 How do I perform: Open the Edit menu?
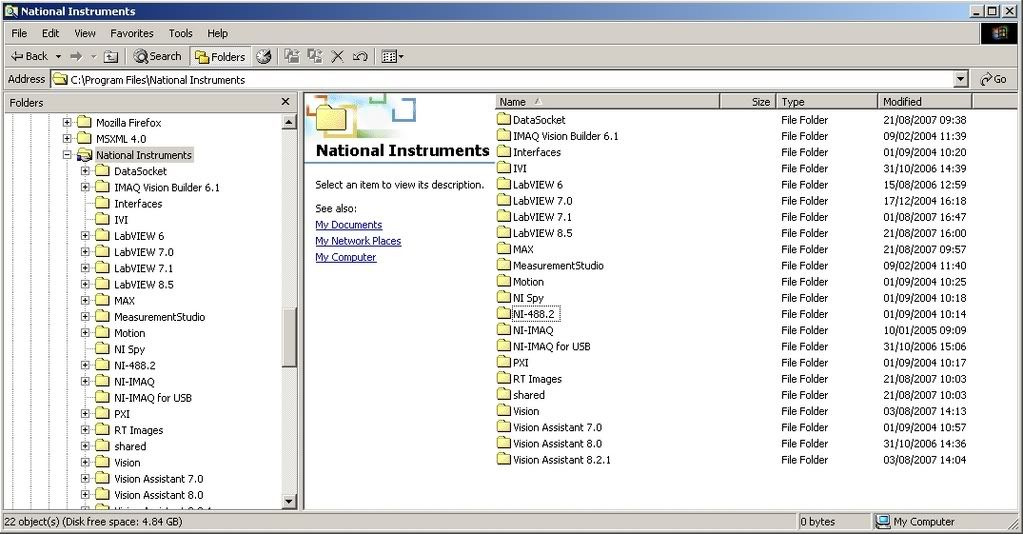click(50, 33)
